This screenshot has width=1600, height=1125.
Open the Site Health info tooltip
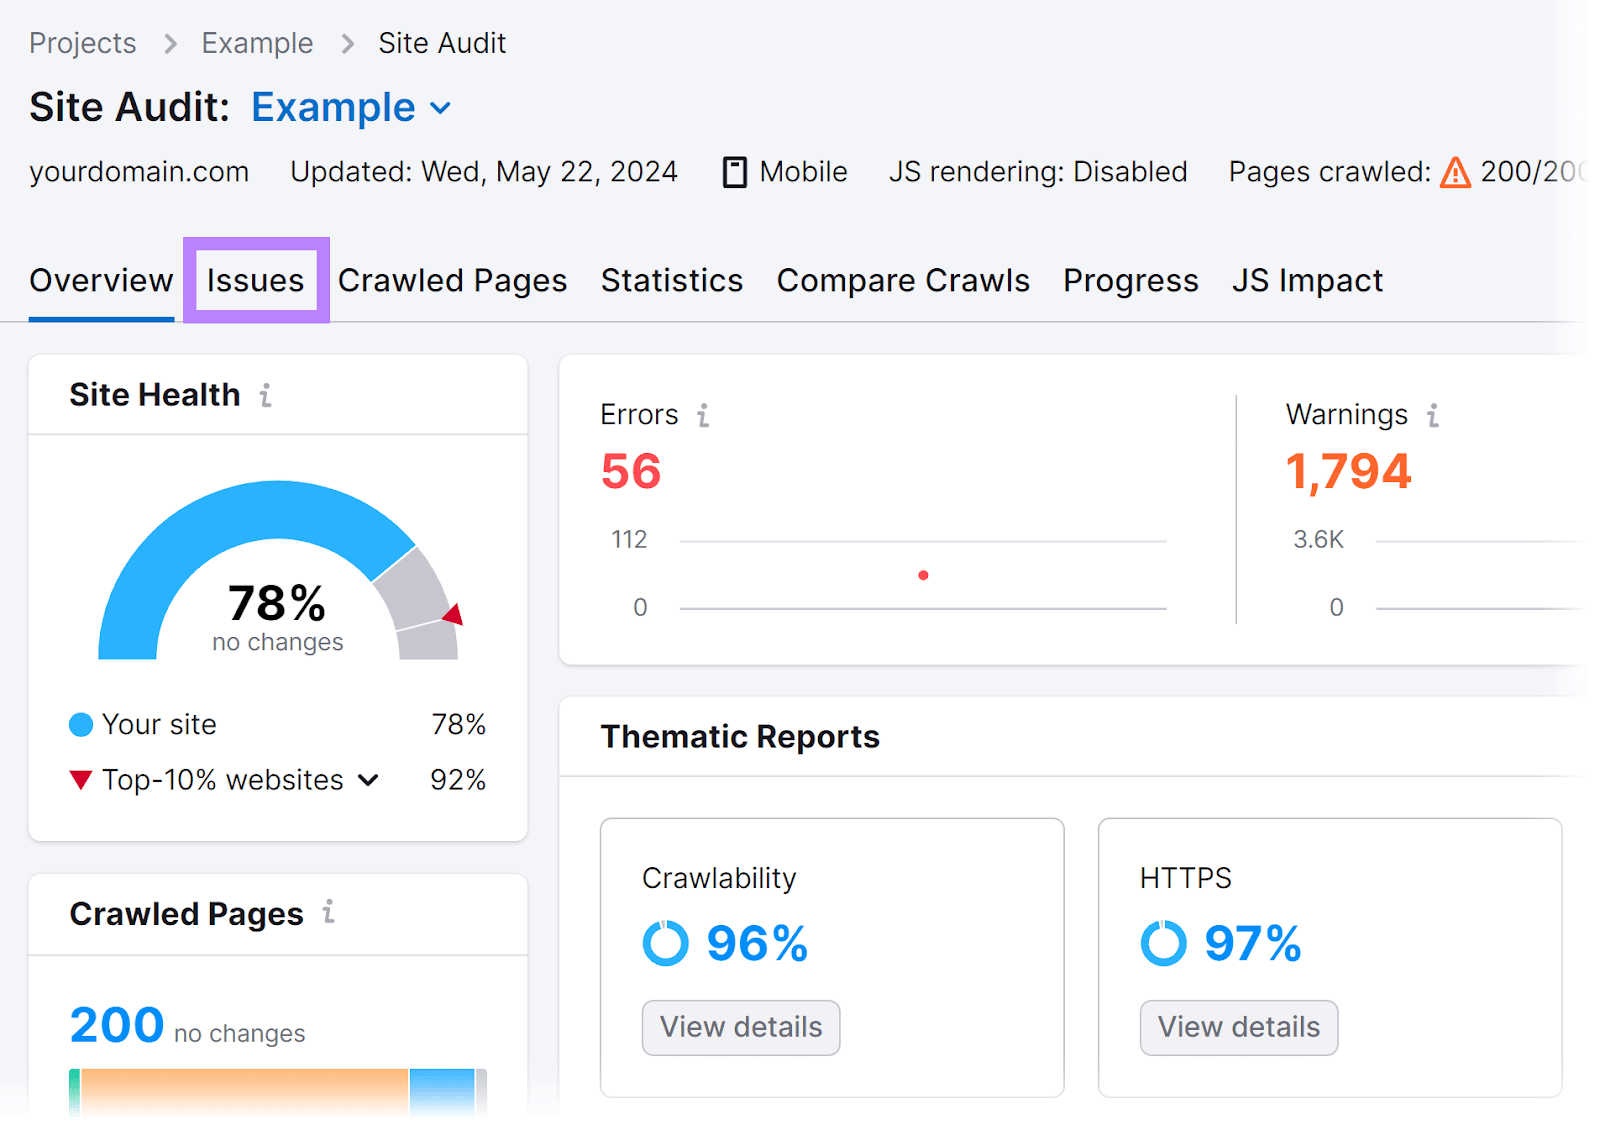pos(264,395)
